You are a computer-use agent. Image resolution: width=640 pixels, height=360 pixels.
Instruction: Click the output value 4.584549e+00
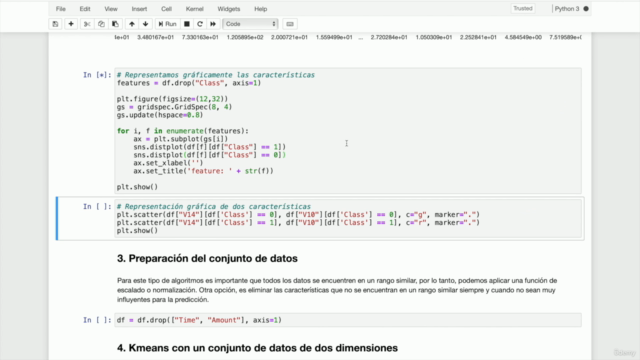(523, 37)
